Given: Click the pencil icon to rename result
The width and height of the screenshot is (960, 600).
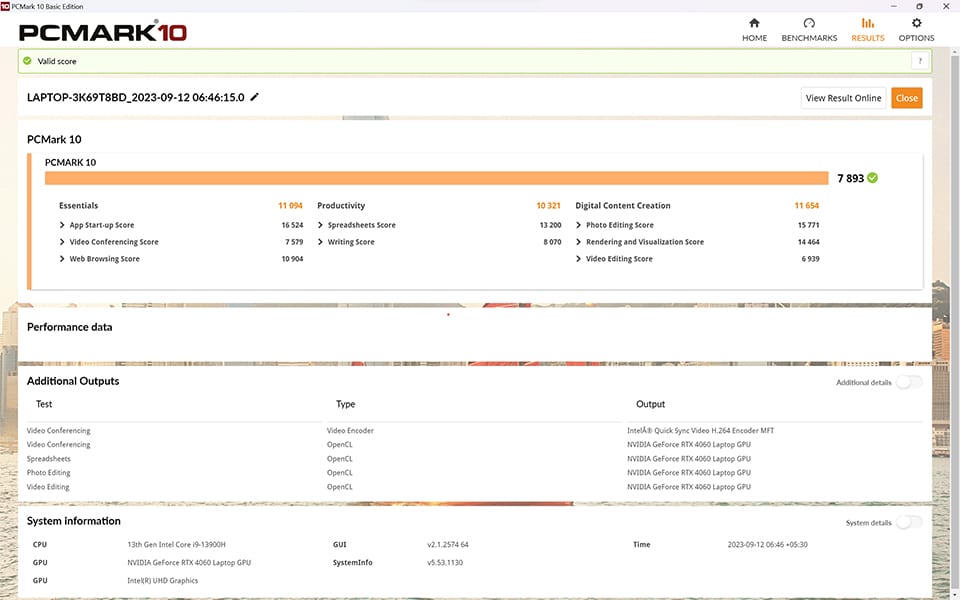Looking at the screenshot, I should [x=254, y=97].
